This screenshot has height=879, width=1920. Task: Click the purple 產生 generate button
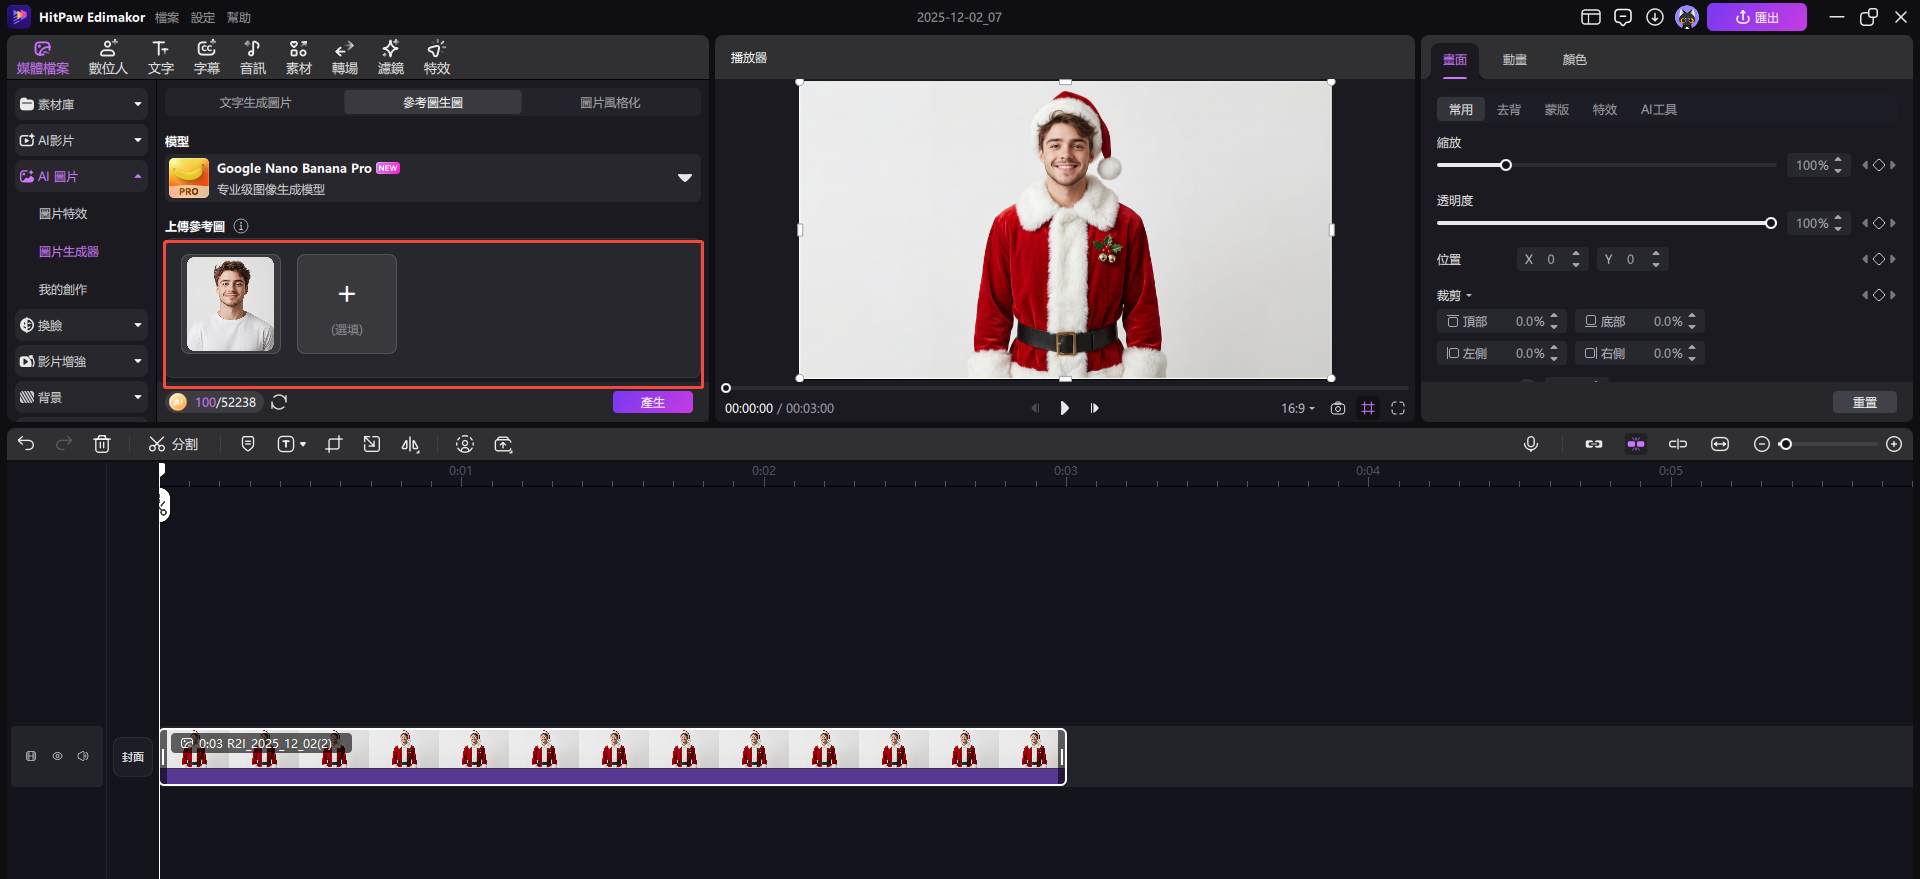point(652,402)
